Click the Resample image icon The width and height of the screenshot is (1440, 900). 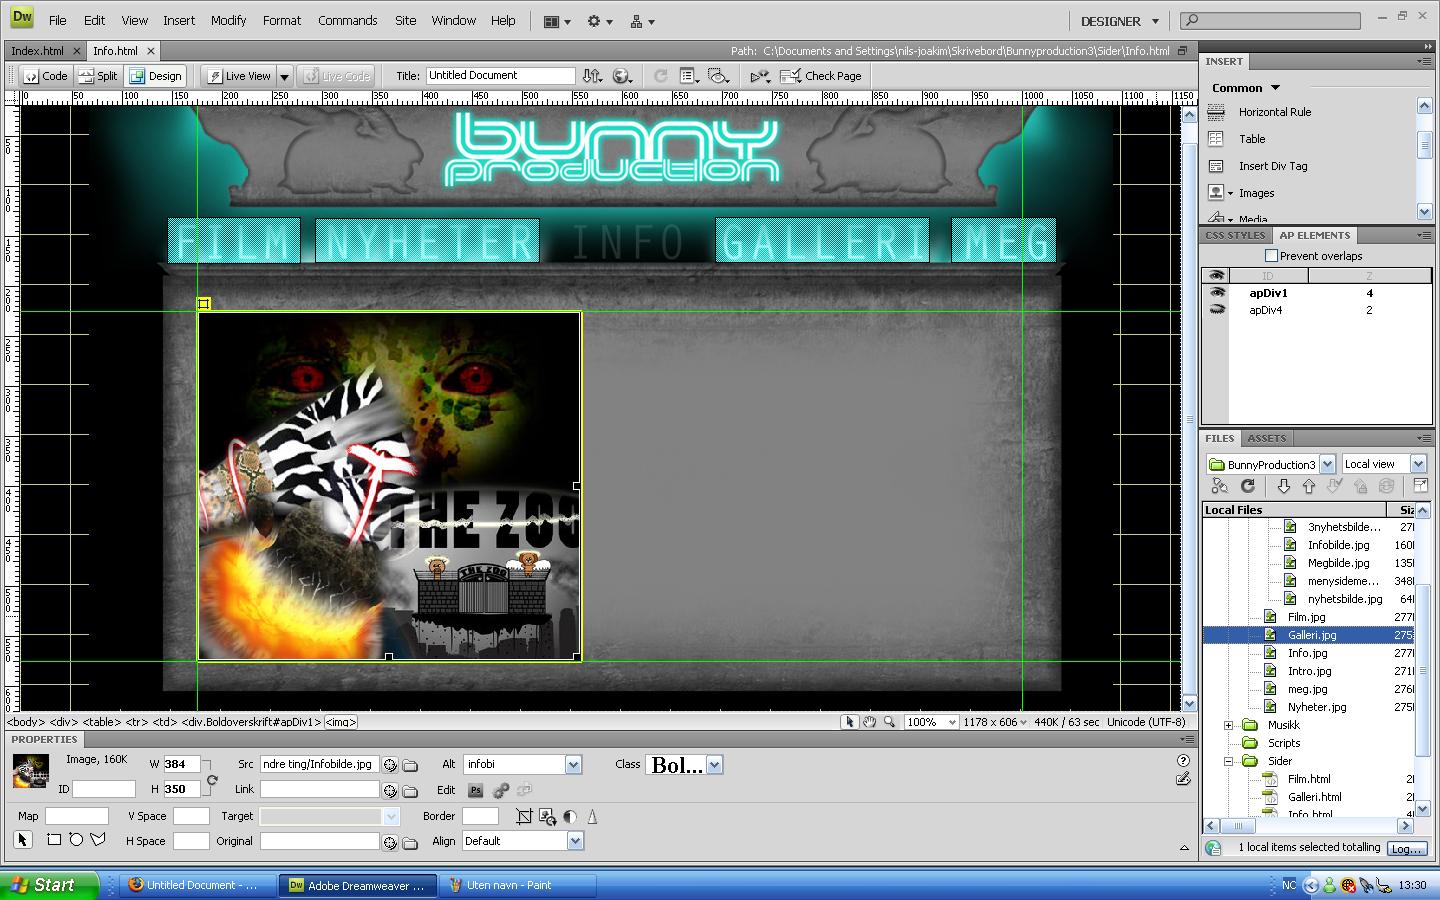(547, 817)
